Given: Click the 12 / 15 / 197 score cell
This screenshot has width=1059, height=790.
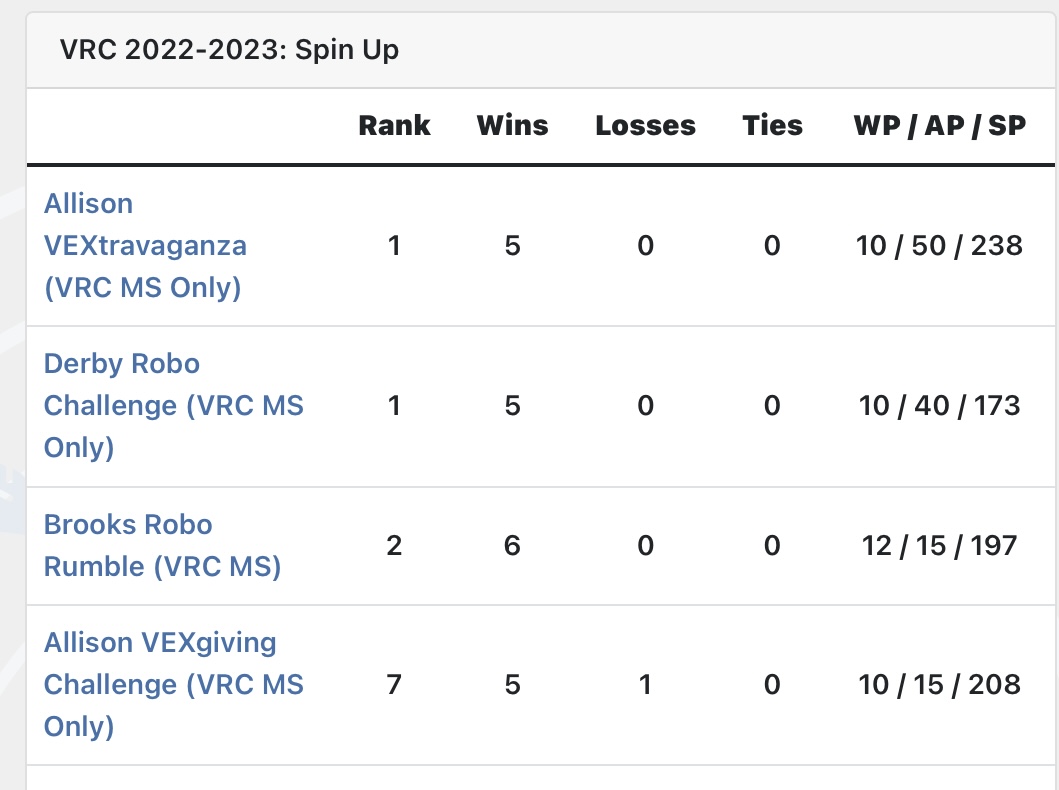Looking at the screenshot, I should [x=939, y=546].
